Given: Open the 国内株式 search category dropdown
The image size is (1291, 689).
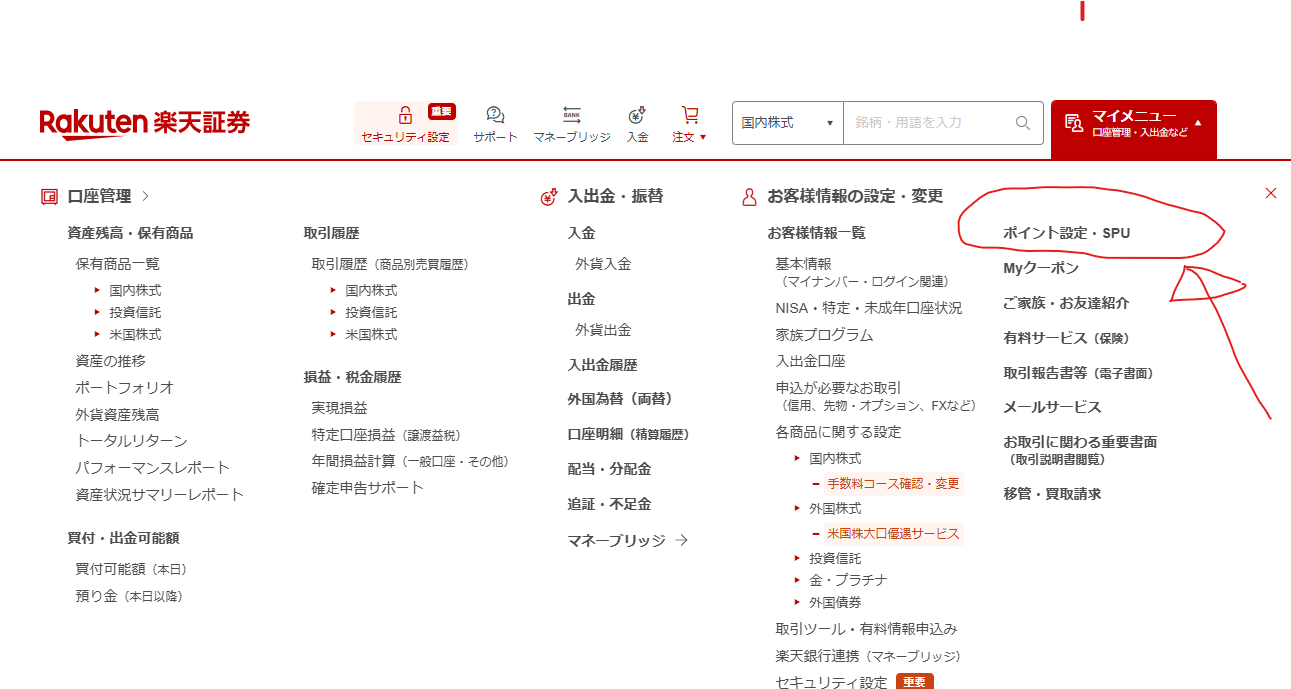Looking at the screenshot, I should coord(787,123).
